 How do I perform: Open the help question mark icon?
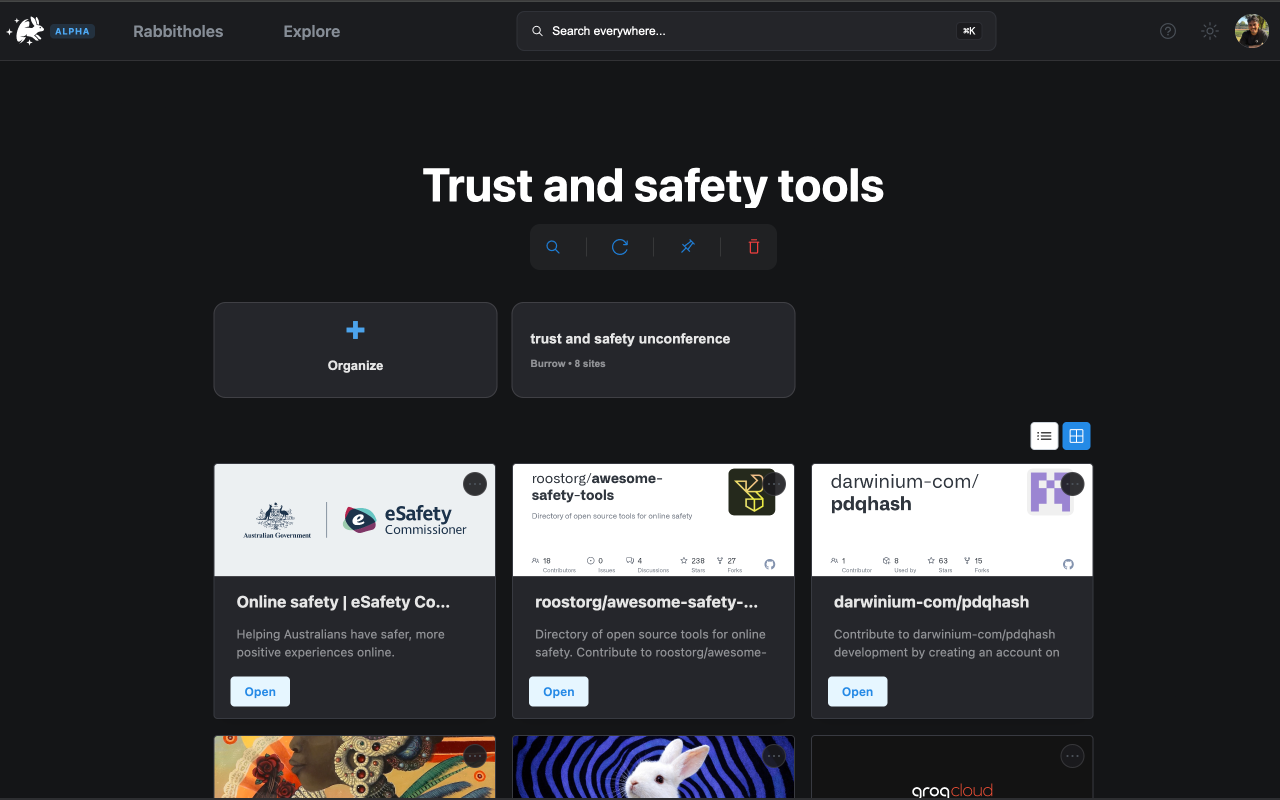[x=1168, y=31]
